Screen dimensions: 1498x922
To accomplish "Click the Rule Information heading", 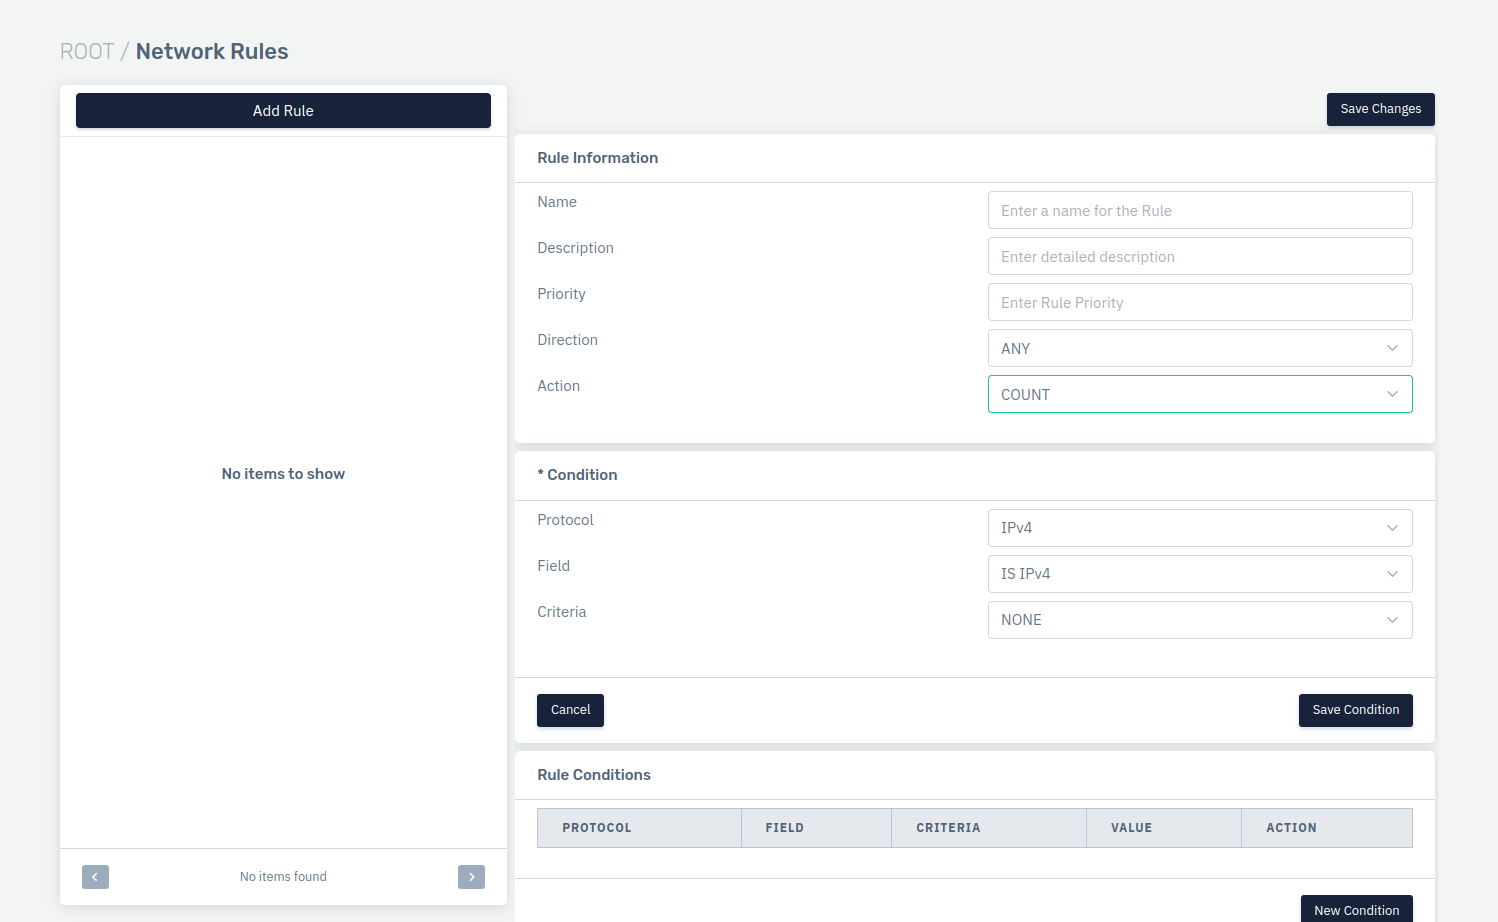I will (x=597, y=158).
